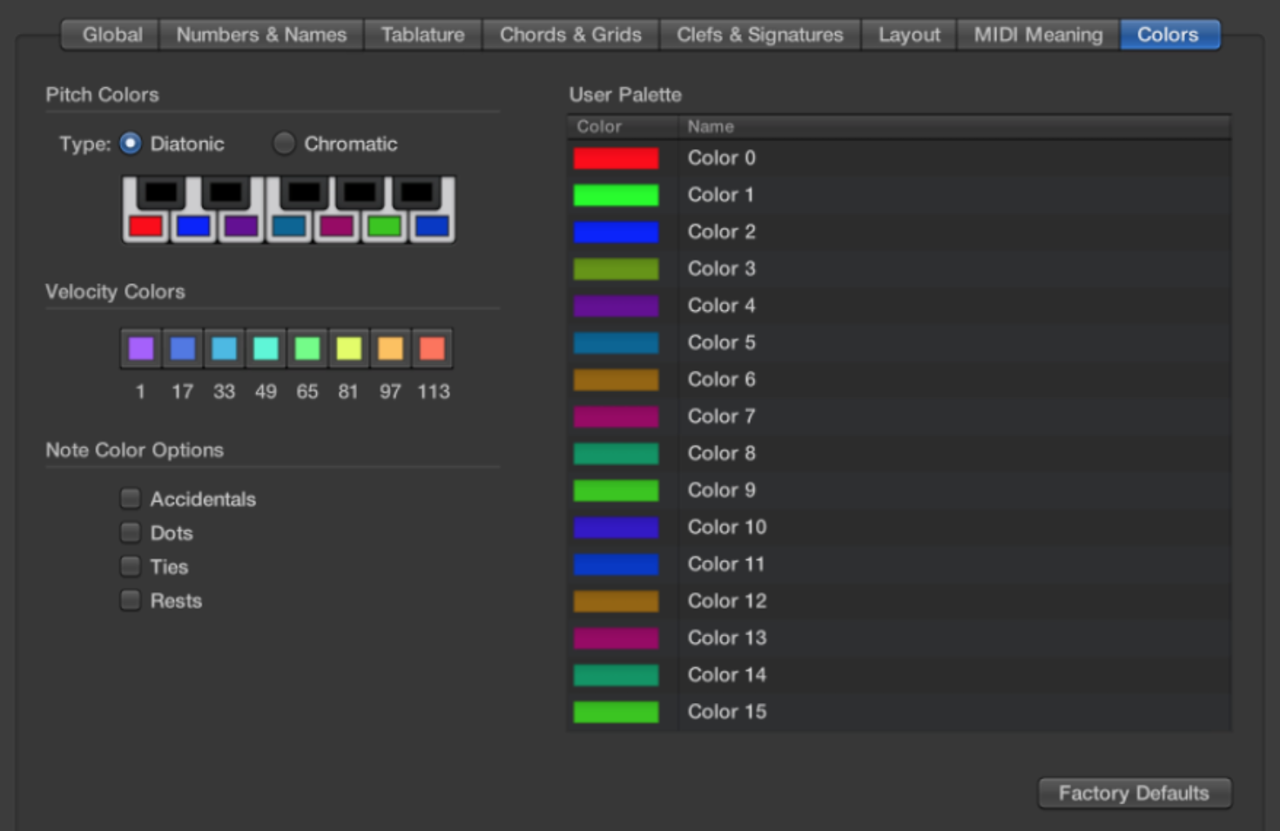Switch to the Clefs & Signatures tab
This screenshot has width=1280, height=831.
[x=759, y=34]
